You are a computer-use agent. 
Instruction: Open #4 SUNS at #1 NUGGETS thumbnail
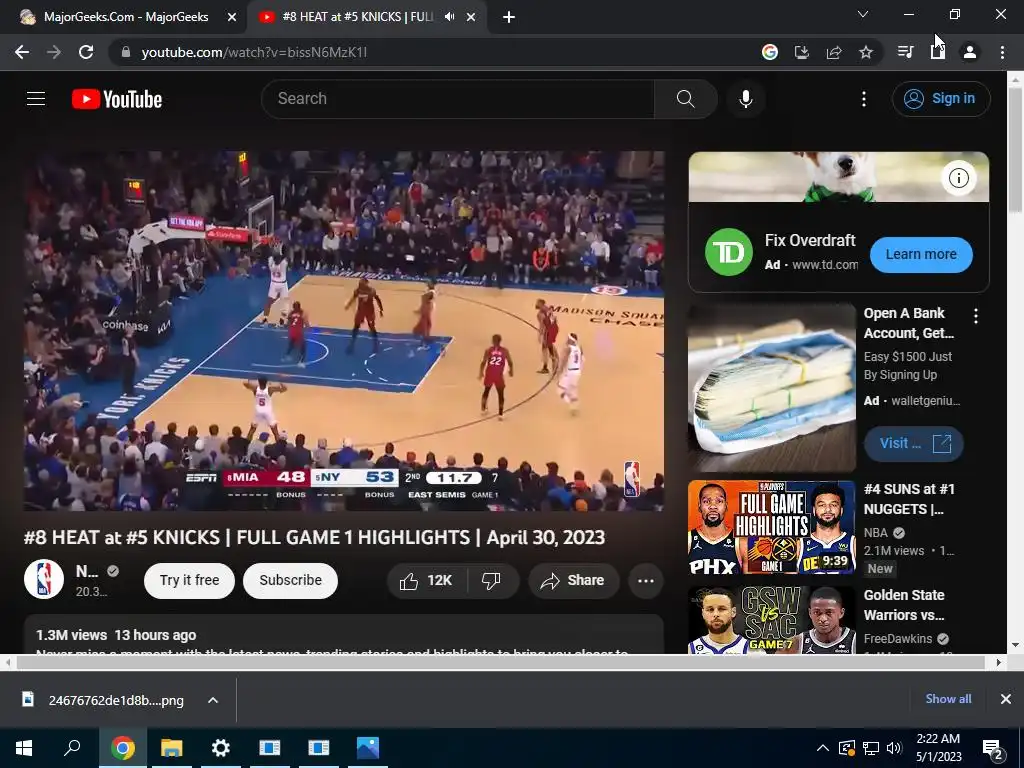(x=772, y=528)
